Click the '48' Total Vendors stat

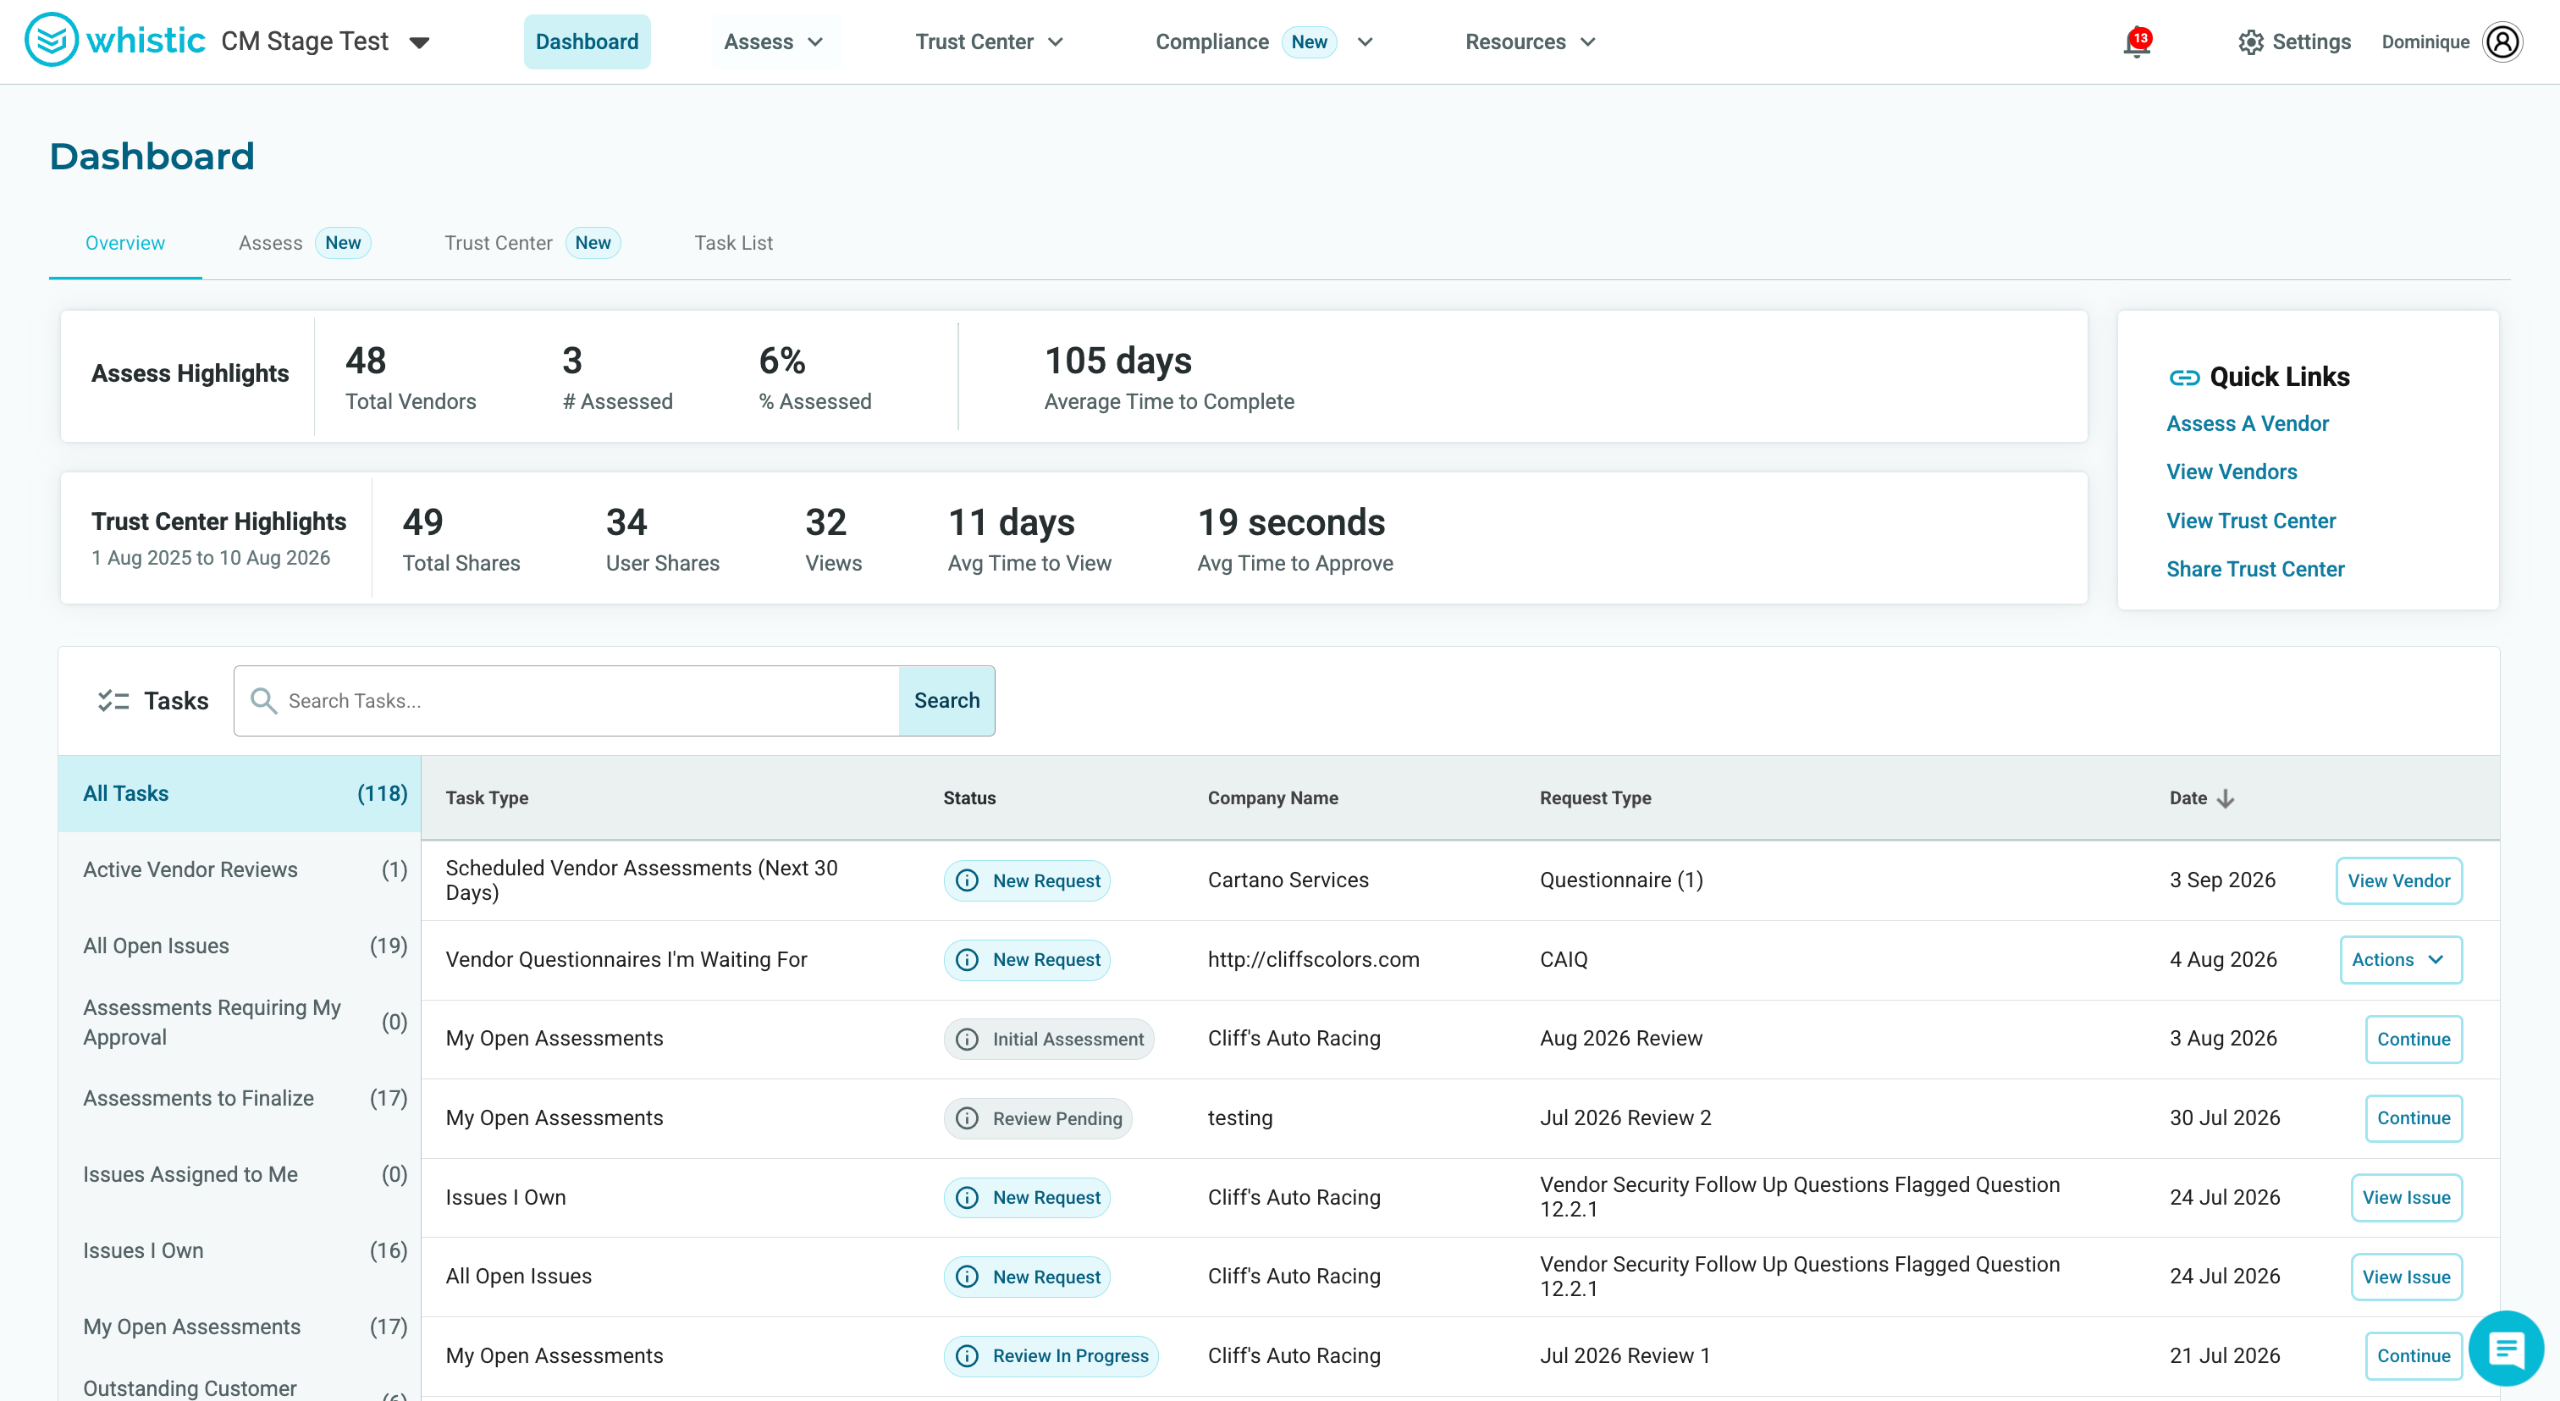[x=366, y=360]
